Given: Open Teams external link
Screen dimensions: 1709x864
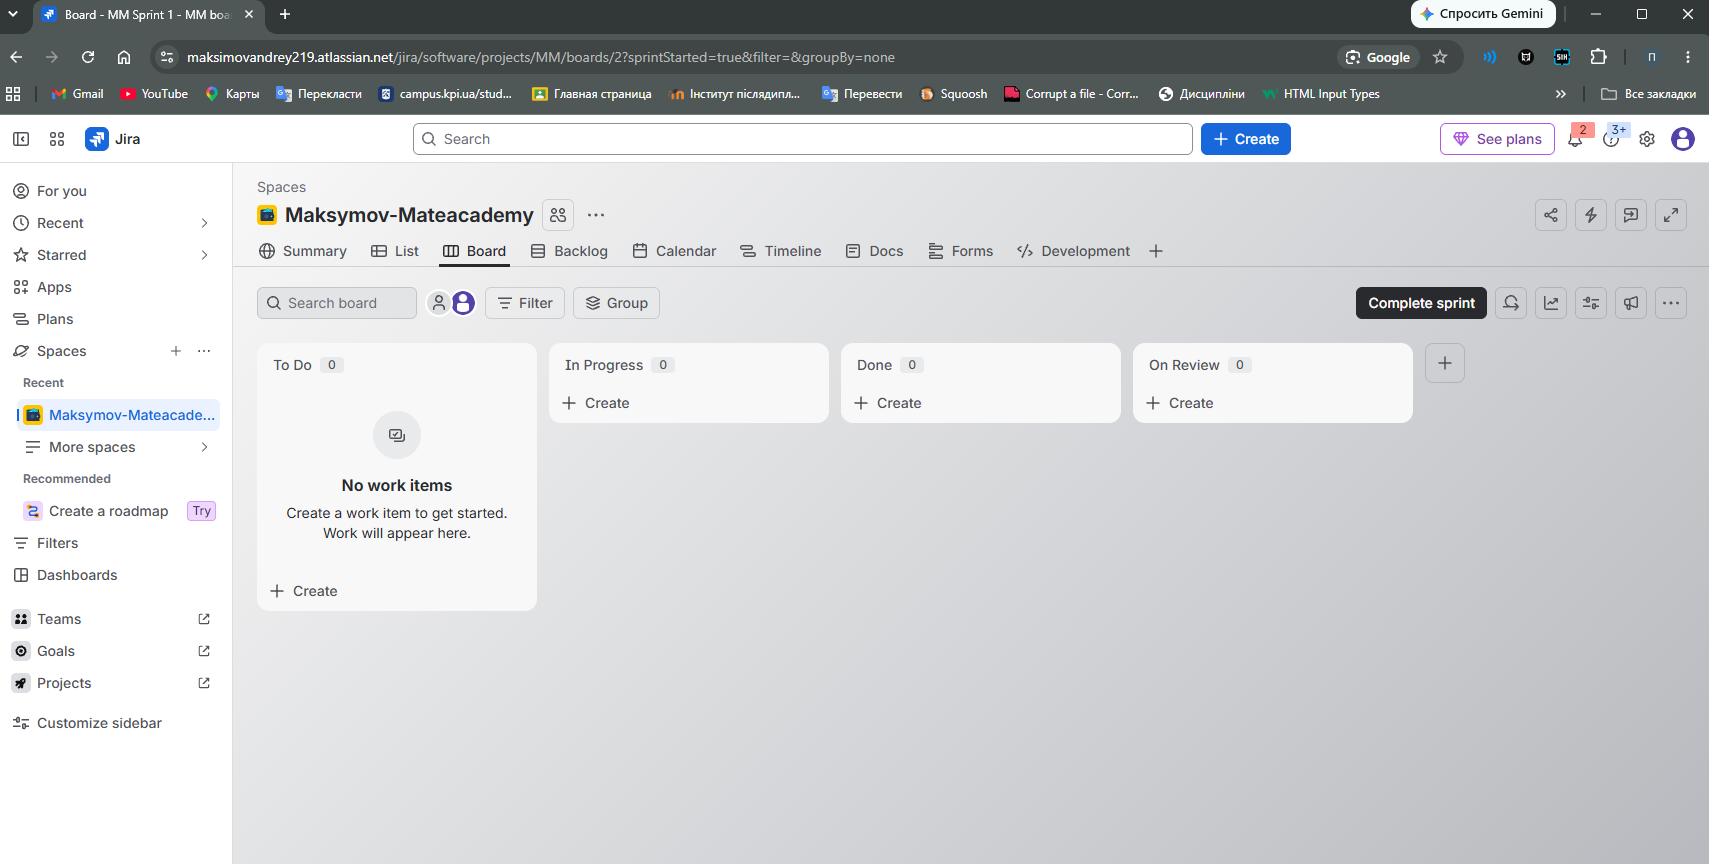Looking at the screenshot, I should pos(204,619).
